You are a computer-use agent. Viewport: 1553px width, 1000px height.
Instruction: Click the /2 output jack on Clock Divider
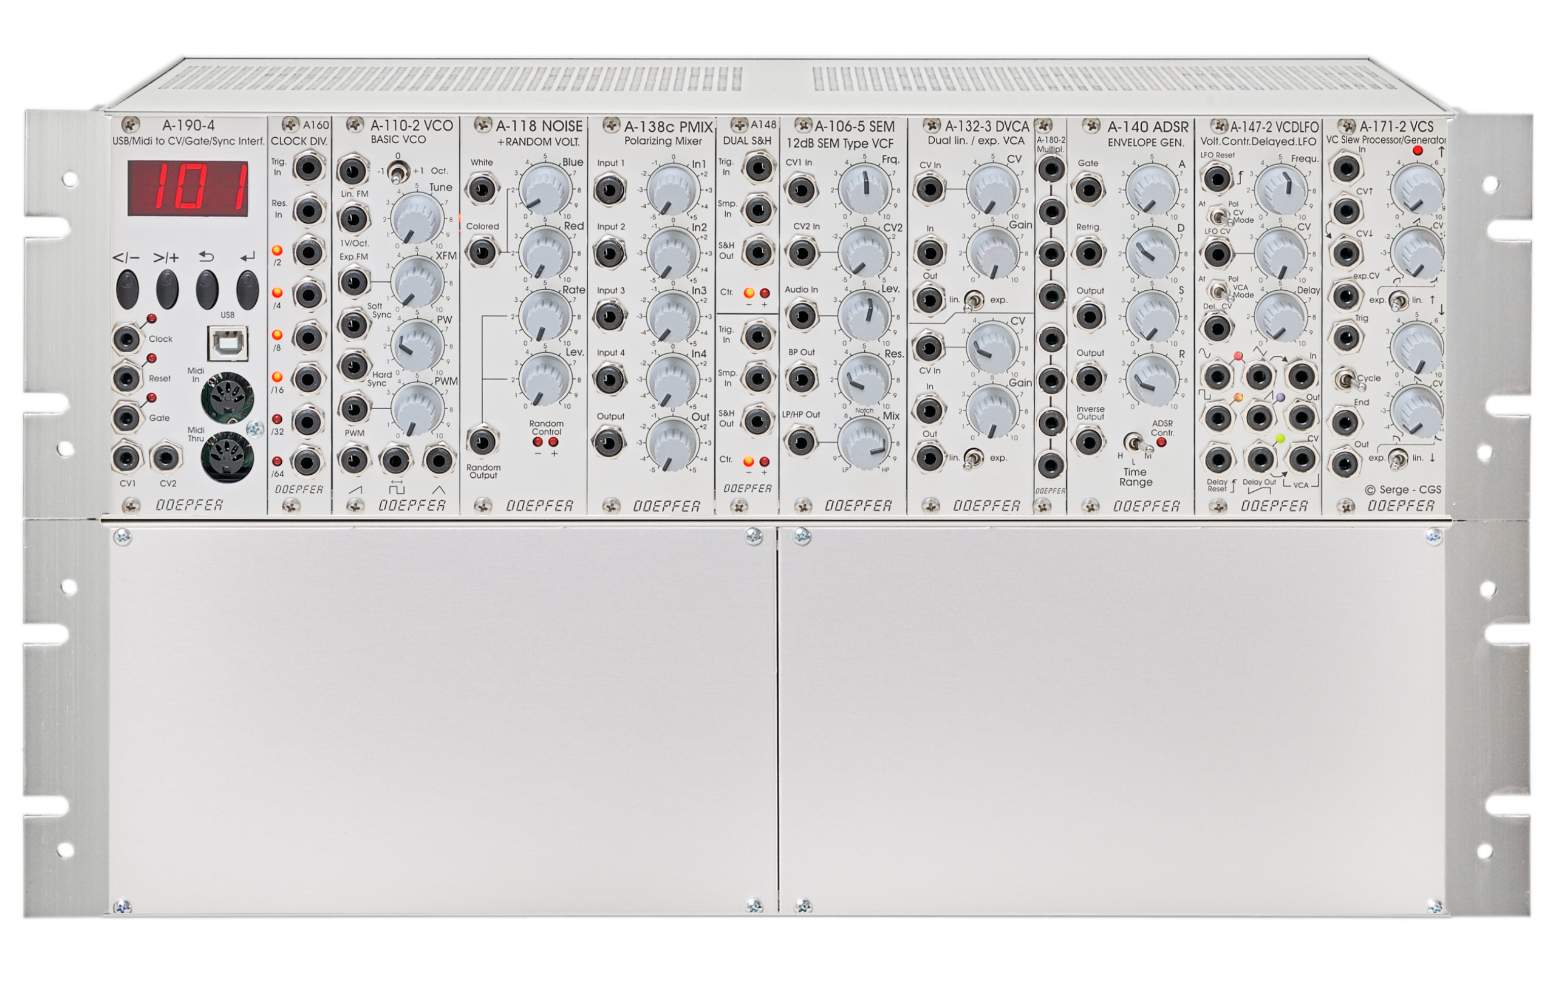tap(309, 251)
